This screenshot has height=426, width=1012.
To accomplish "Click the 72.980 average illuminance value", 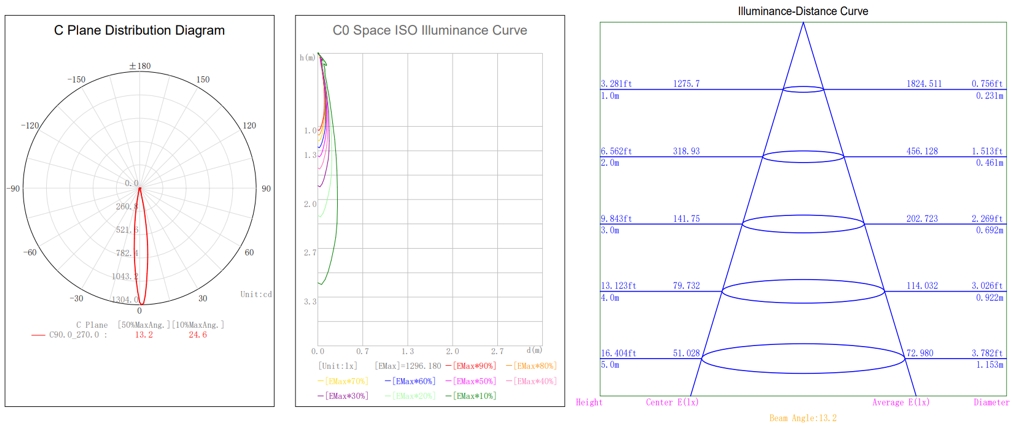I will 920,353.
